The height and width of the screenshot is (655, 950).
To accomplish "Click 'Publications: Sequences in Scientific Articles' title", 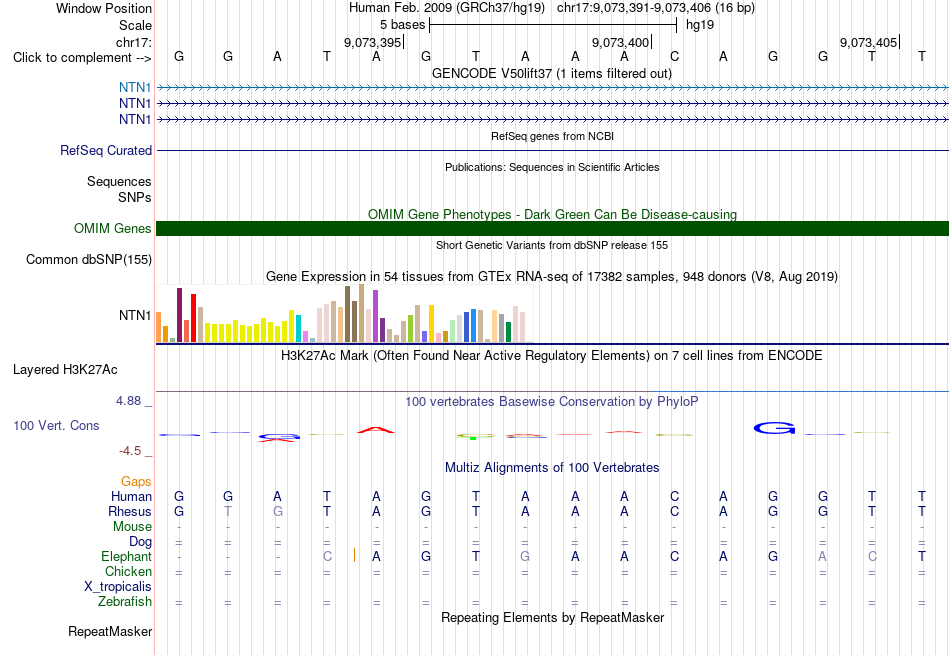I will pyautogui.click(x=552, y=167).
